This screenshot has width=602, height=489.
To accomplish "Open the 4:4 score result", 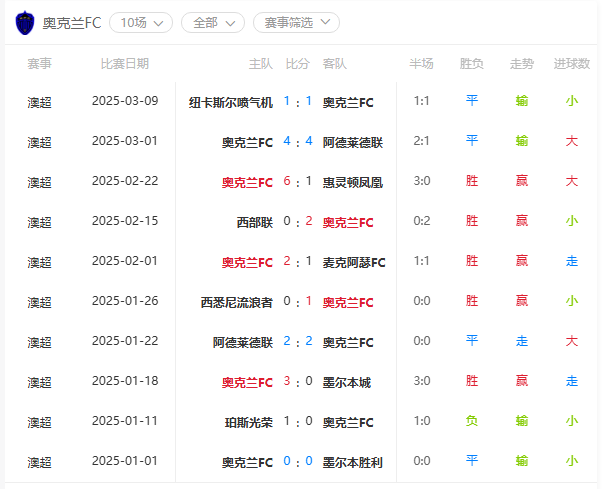I will click(x=298, y=141).
